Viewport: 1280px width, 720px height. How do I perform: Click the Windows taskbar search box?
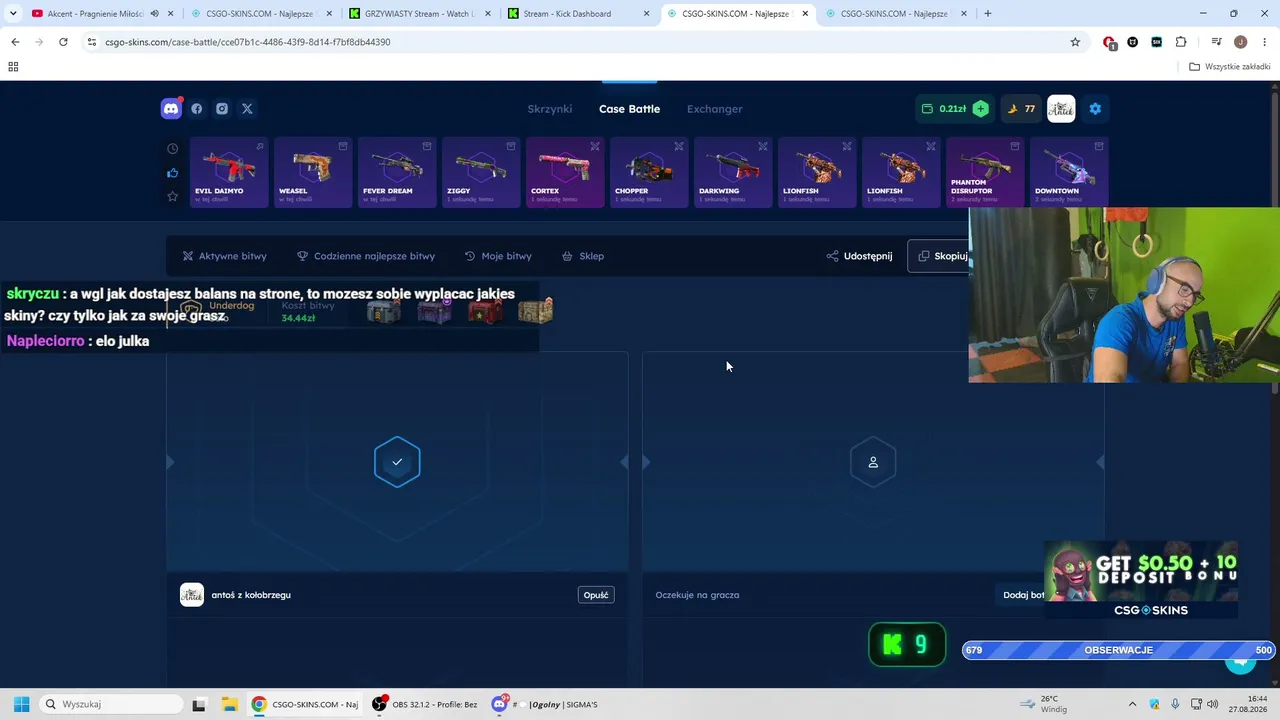coord(110,704)
